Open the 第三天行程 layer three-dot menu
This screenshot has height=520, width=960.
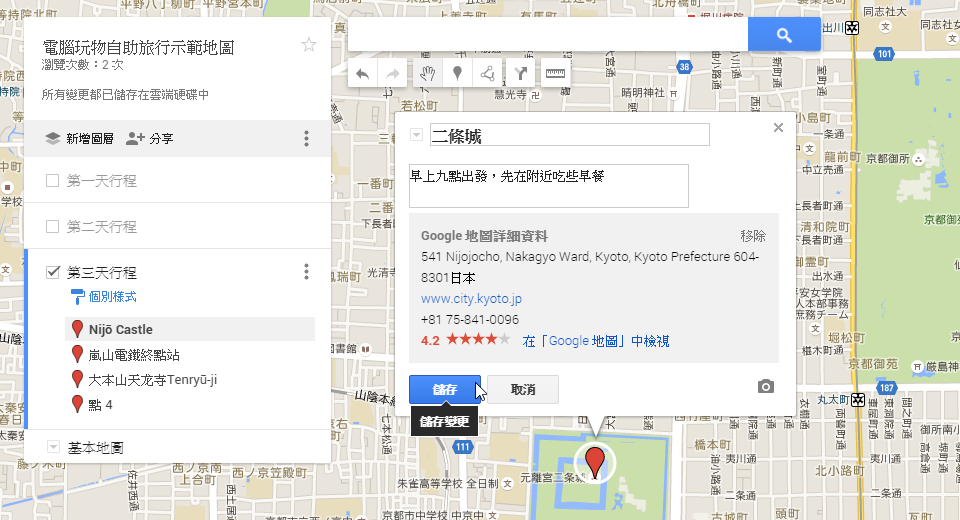306,272
